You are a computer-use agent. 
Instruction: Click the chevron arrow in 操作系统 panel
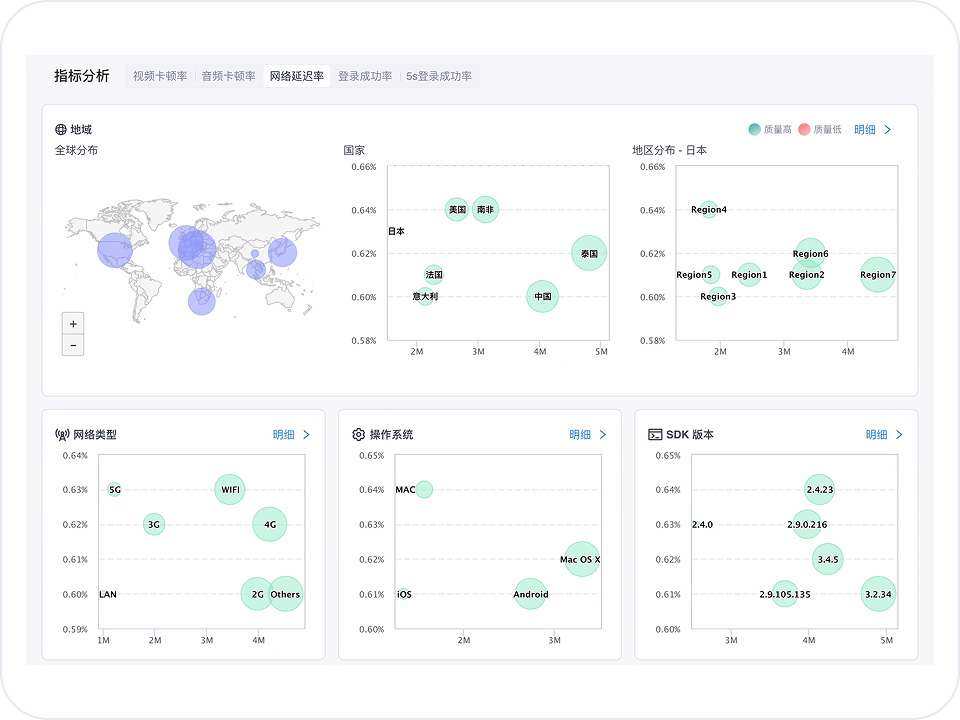point(603,435)
